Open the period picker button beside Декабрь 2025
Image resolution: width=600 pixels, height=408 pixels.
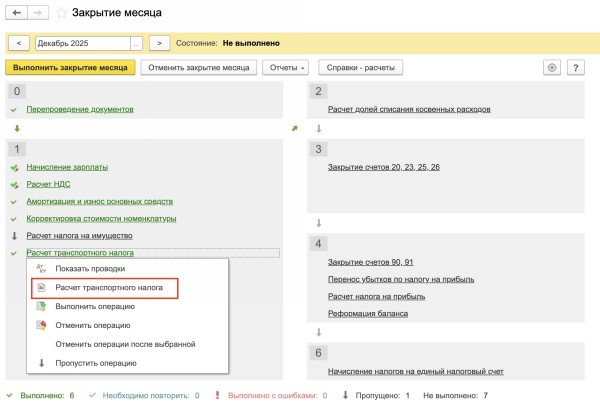coord(137,43)
